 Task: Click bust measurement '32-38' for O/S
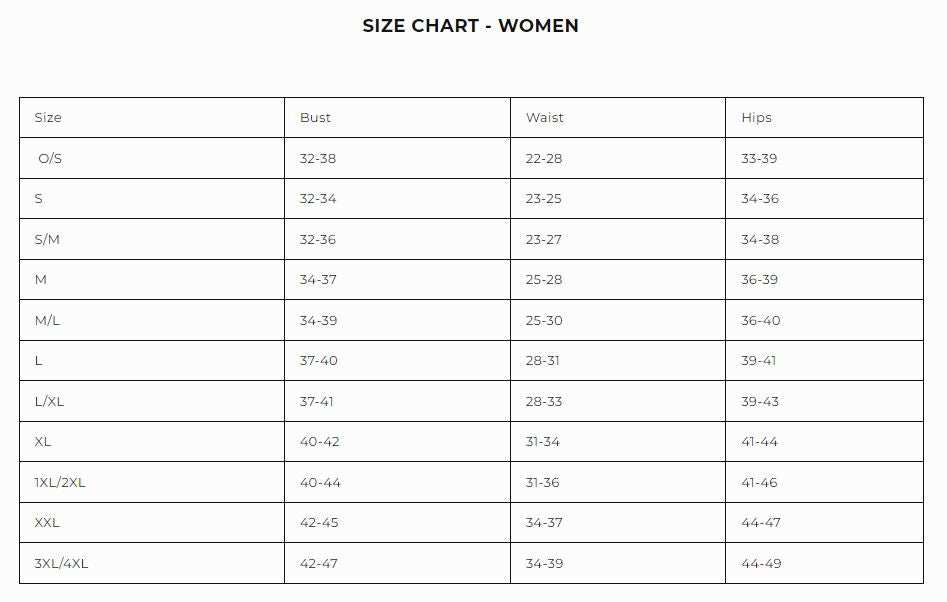click(318, 159)
